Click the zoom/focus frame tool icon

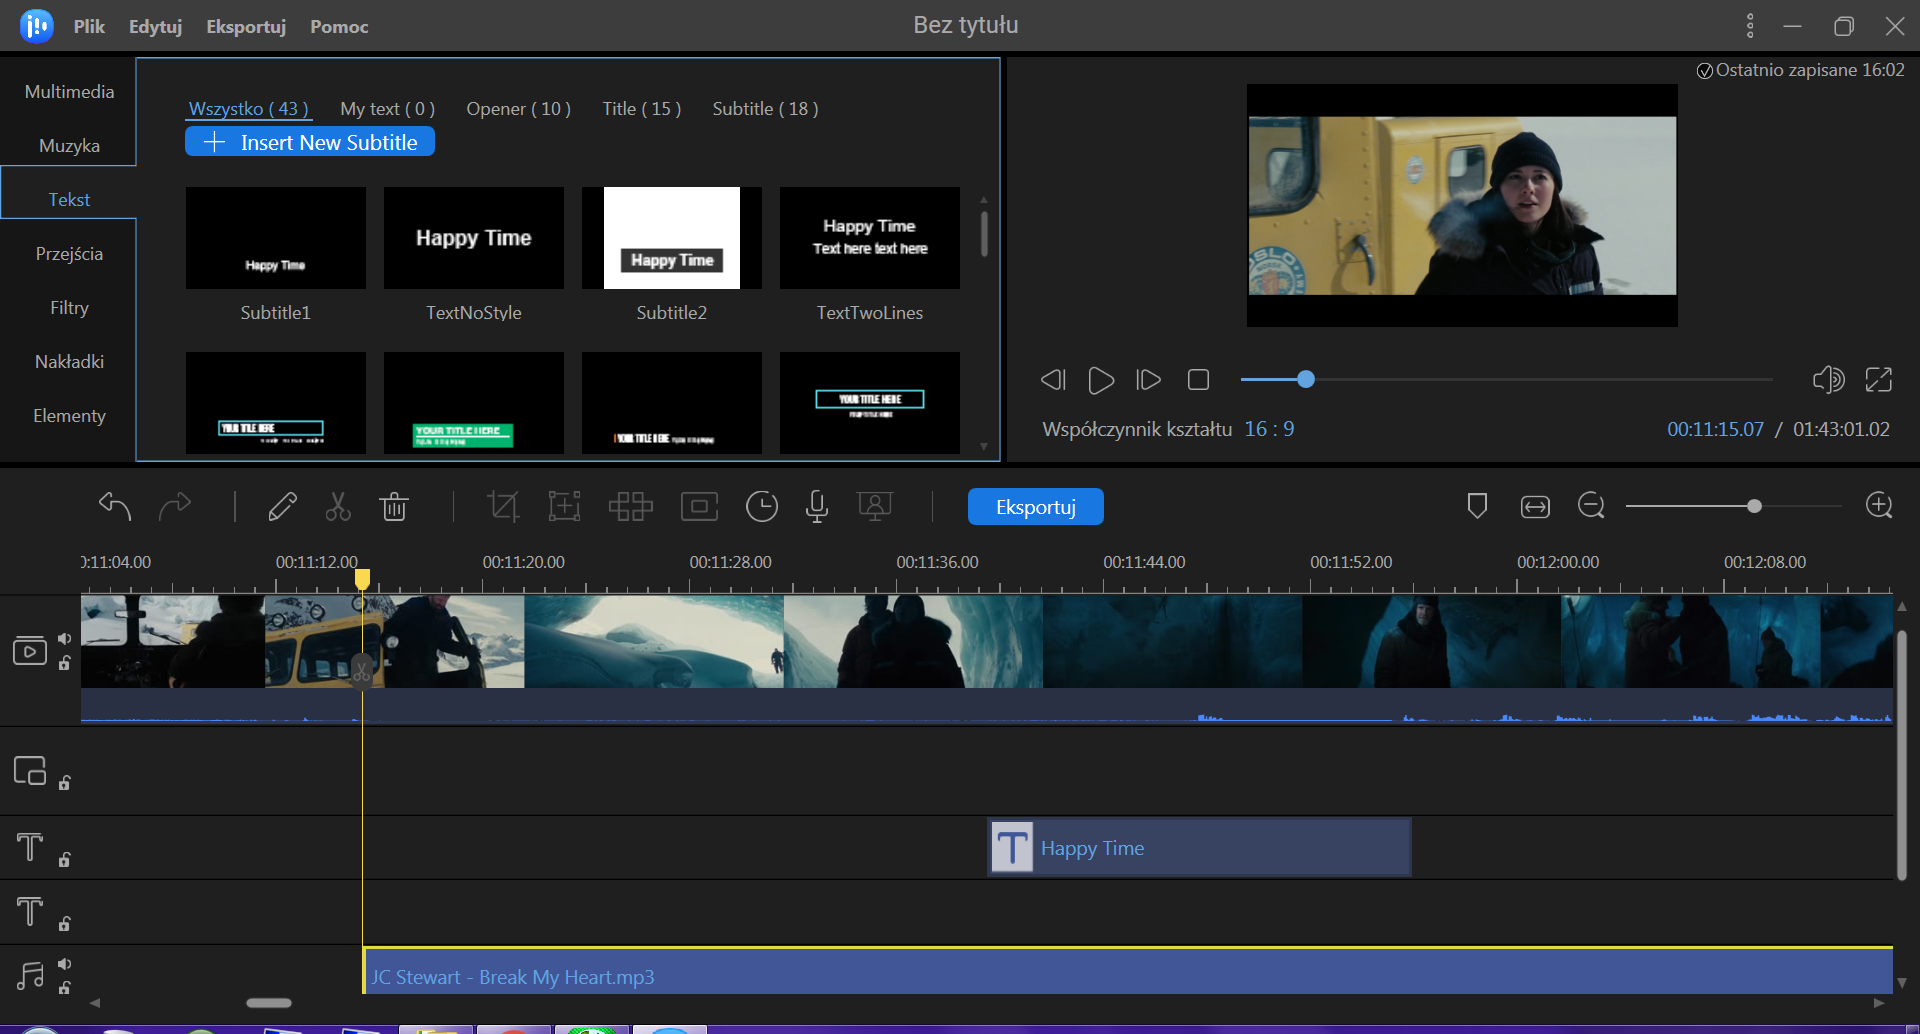coord(565,507)
